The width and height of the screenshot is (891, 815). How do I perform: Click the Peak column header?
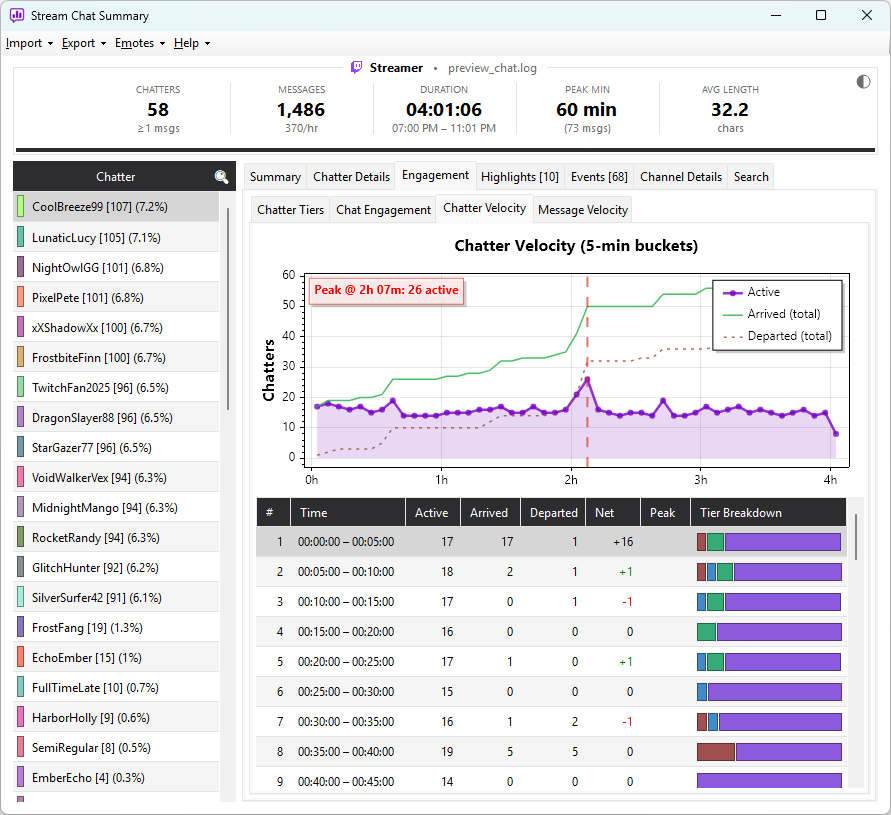pyautogui.click(x=665, y=513)
